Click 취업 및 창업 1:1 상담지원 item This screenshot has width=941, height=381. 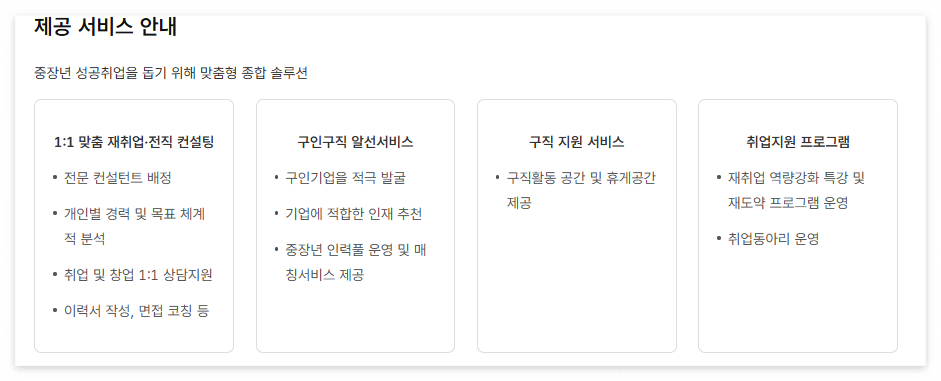tap(138, 275)
